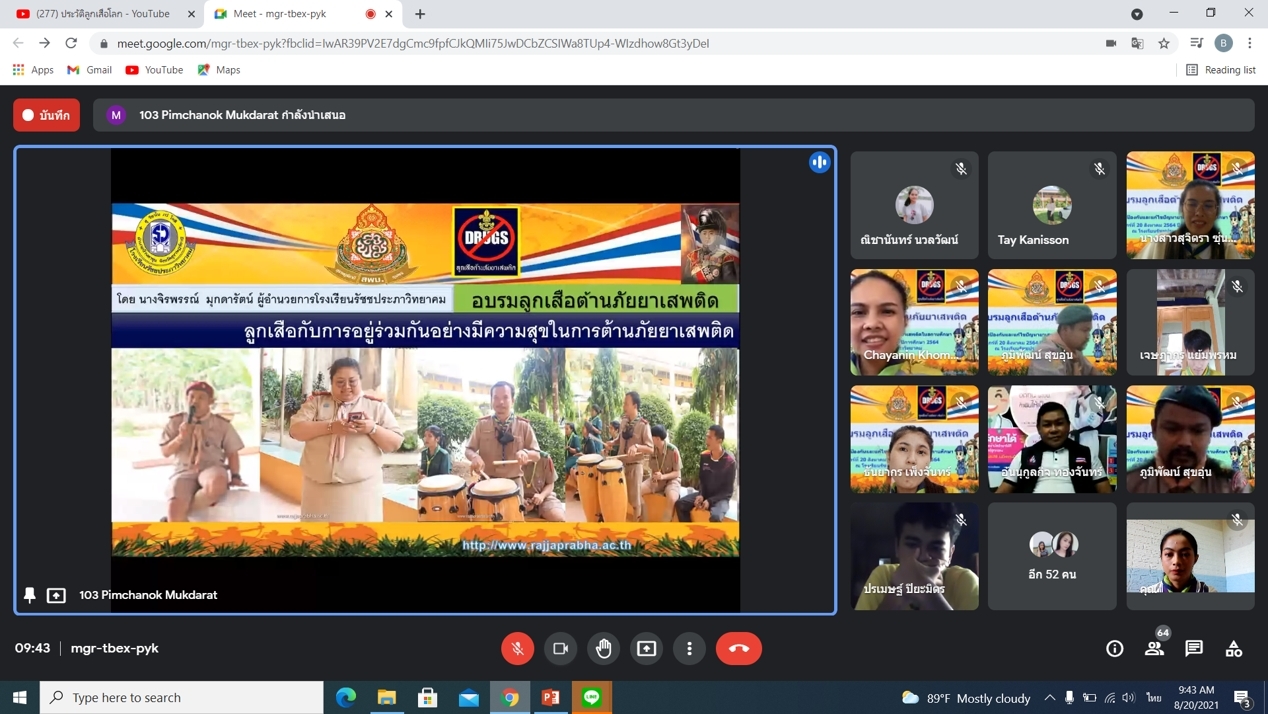Leave the call with red hang-up button
The width and height of the screenshot is (1268, 714).
point(738,648)
